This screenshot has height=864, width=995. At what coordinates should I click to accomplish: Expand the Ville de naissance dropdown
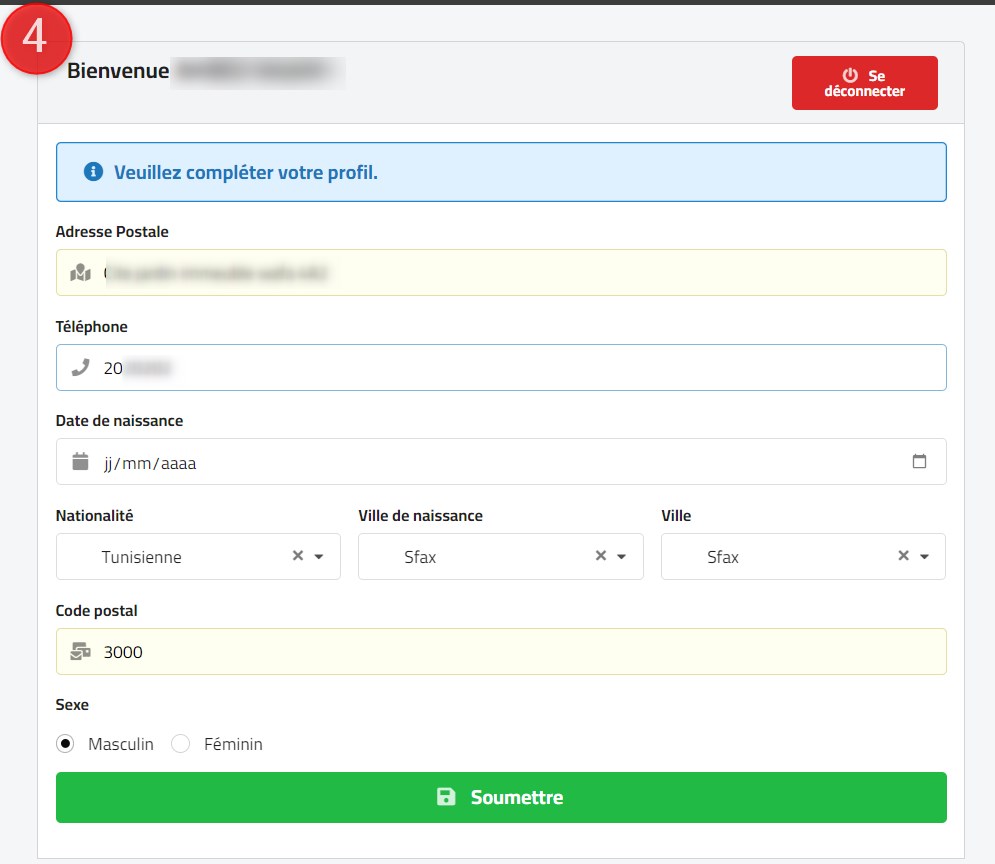pyautogui.click(x=622, y=557)
